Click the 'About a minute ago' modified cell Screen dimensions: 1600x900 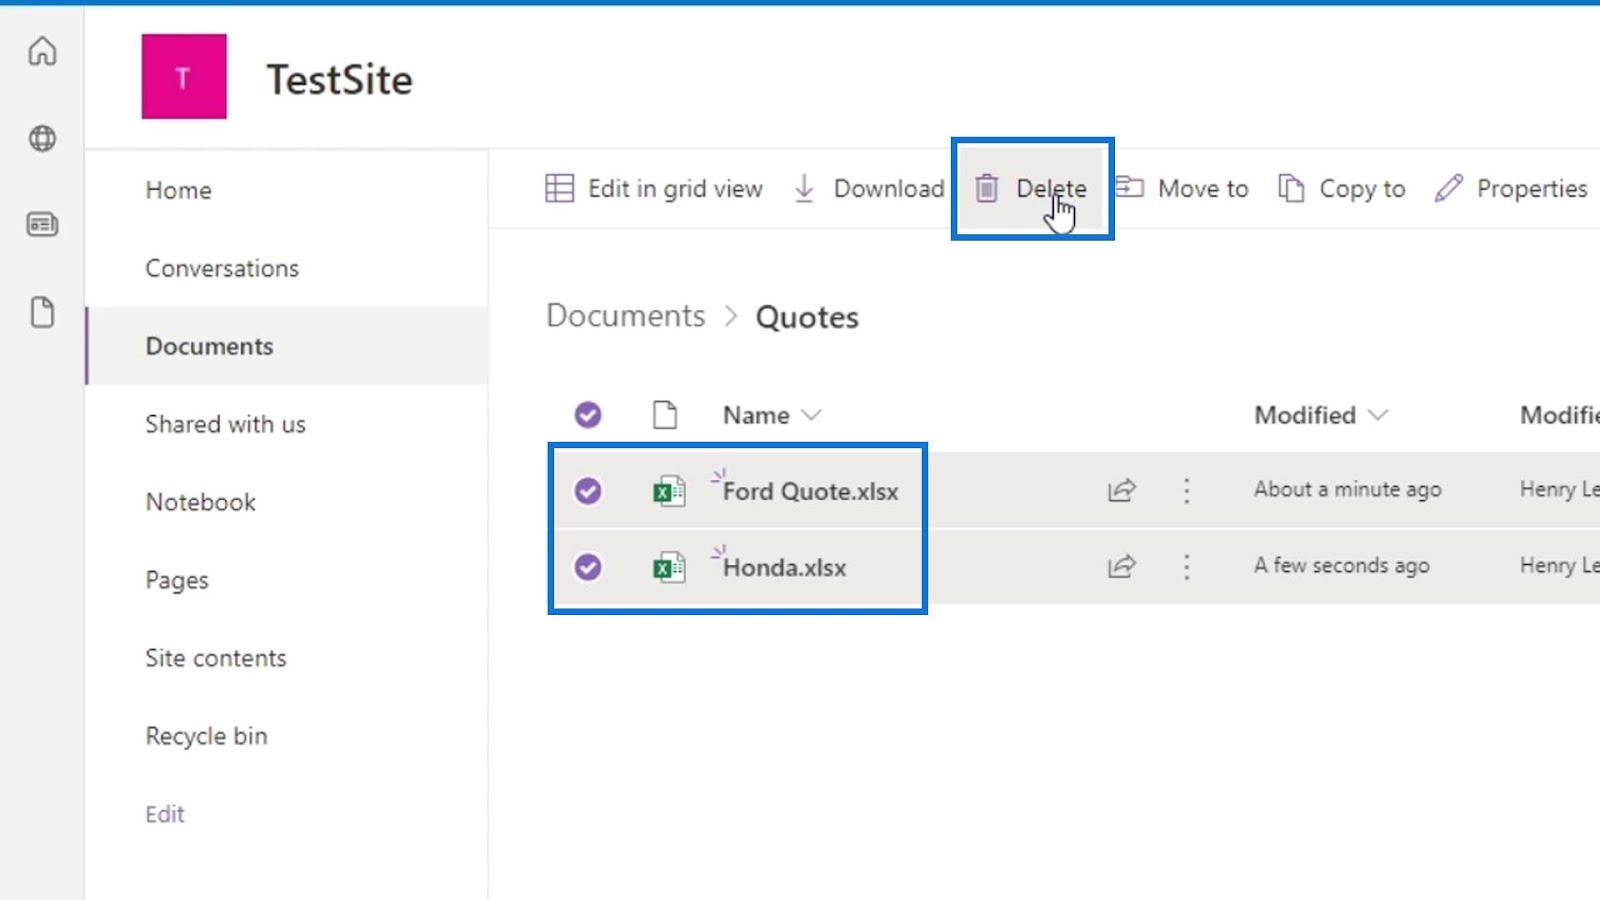[x=1347, y=489]
